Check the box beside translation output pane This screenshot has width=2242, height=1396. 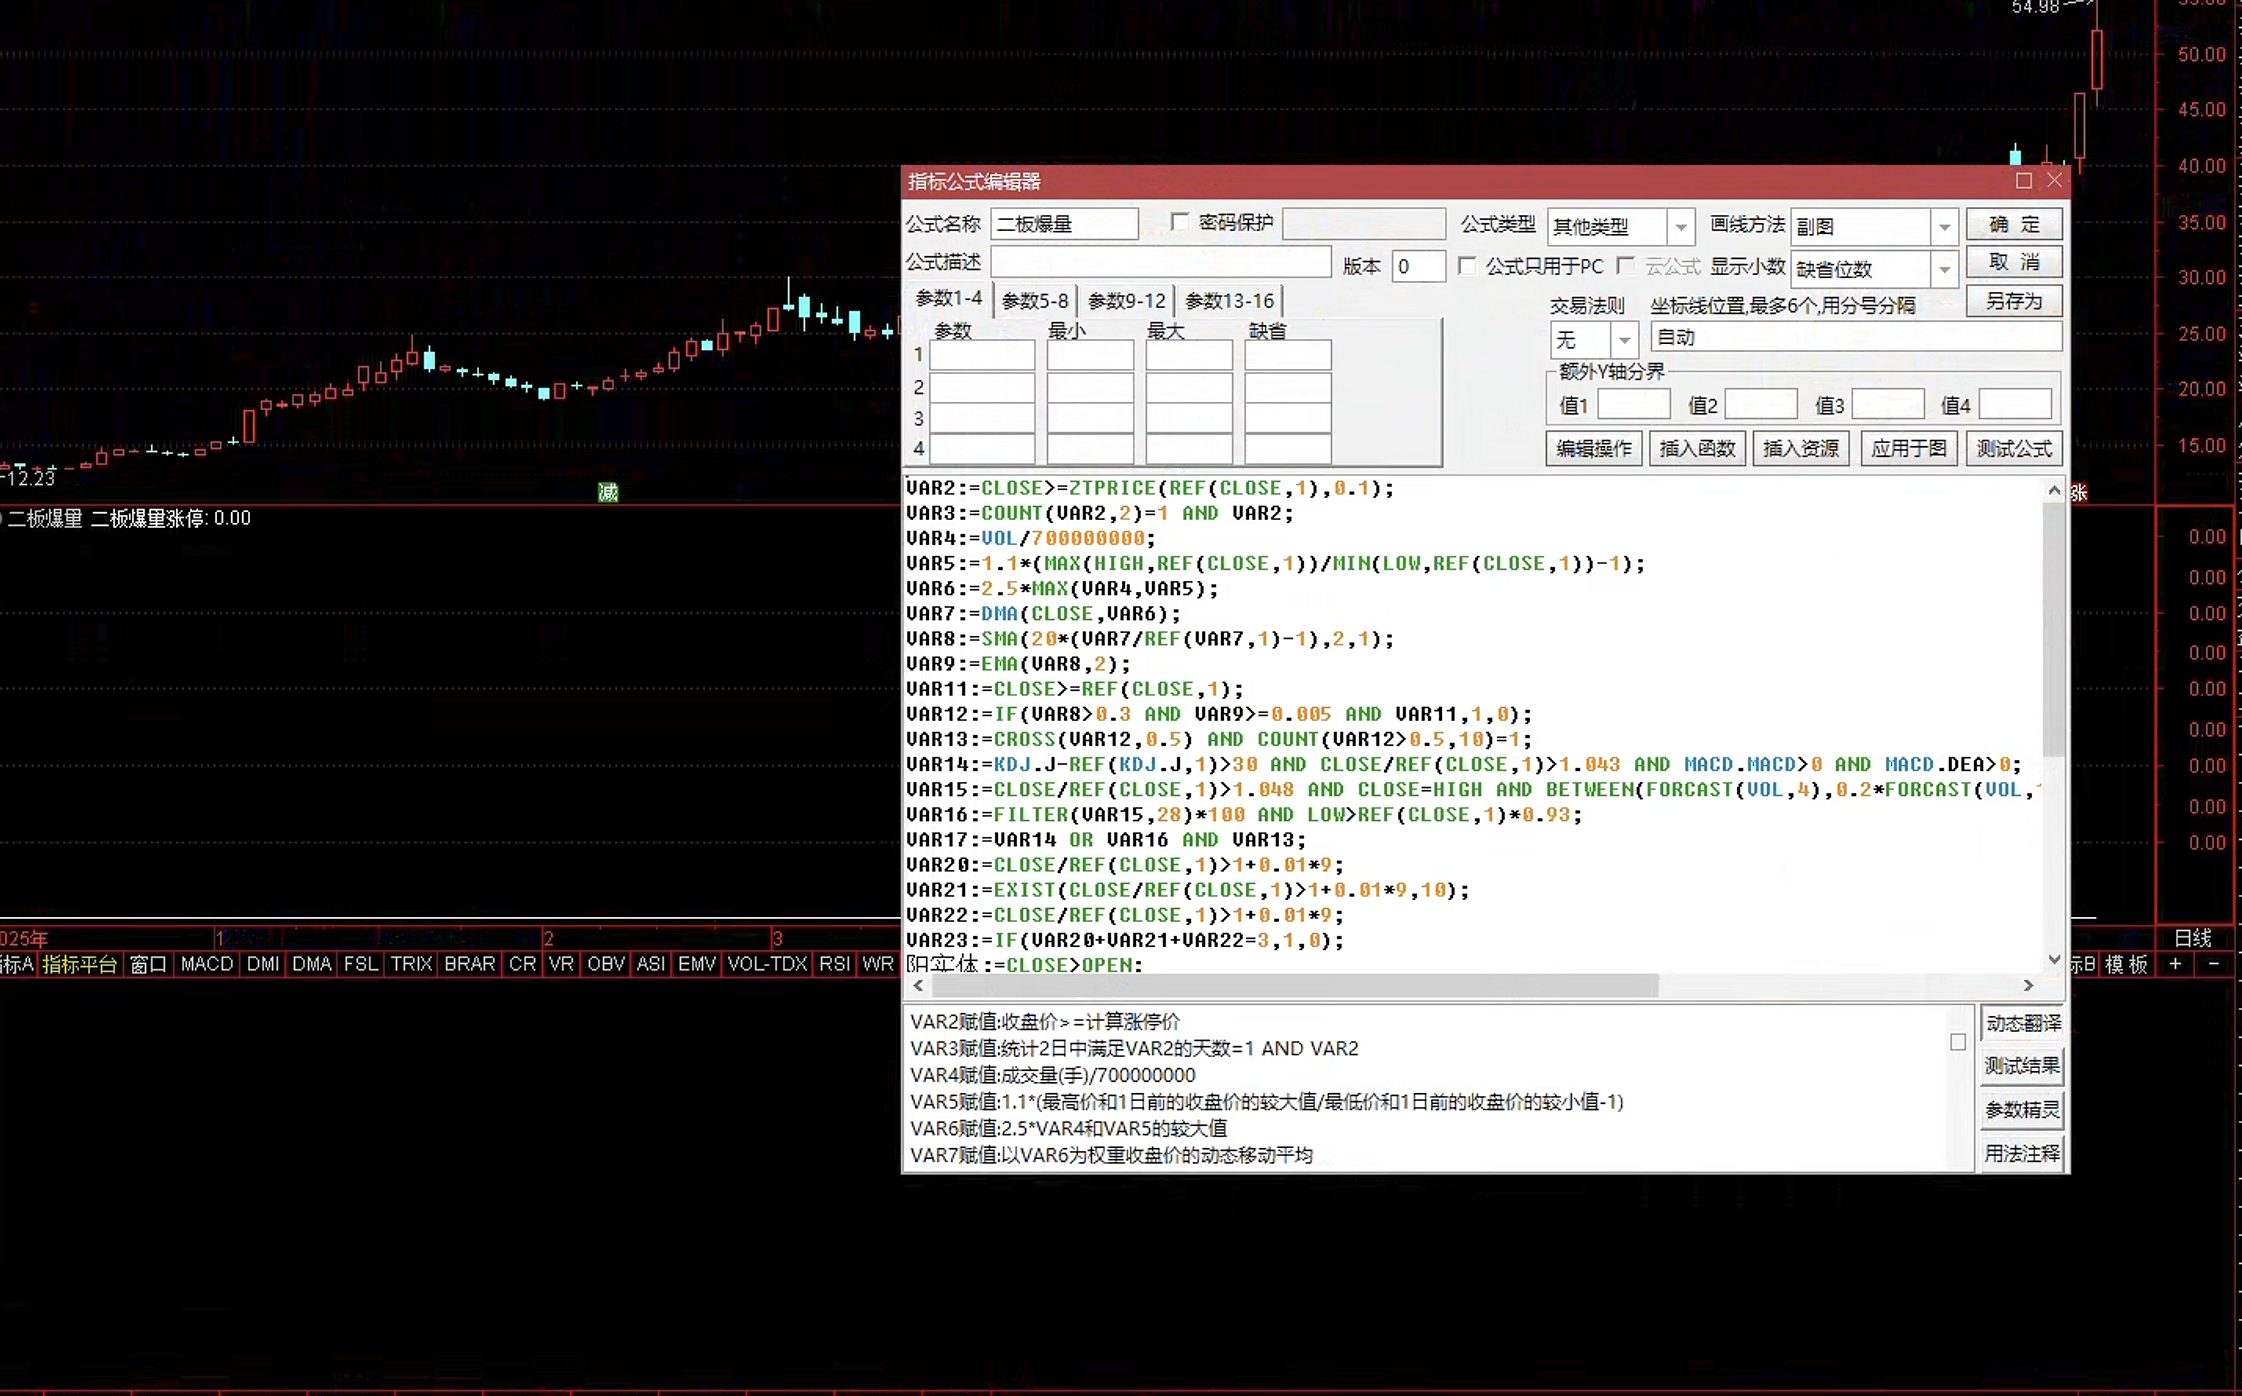tap(1958, 1042)
